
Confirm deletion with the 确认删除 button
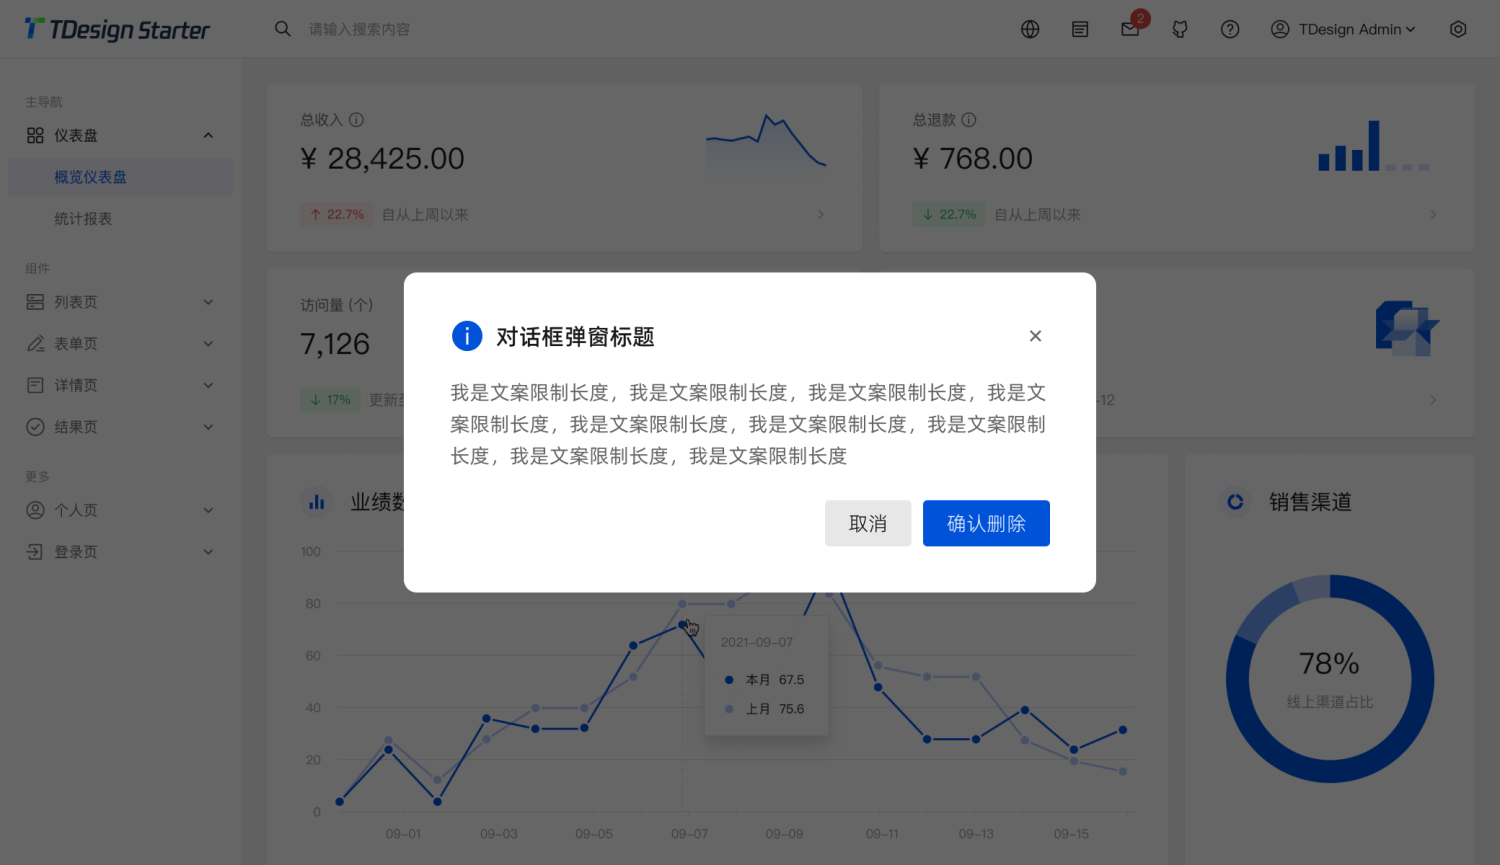(x=986, y=523)
